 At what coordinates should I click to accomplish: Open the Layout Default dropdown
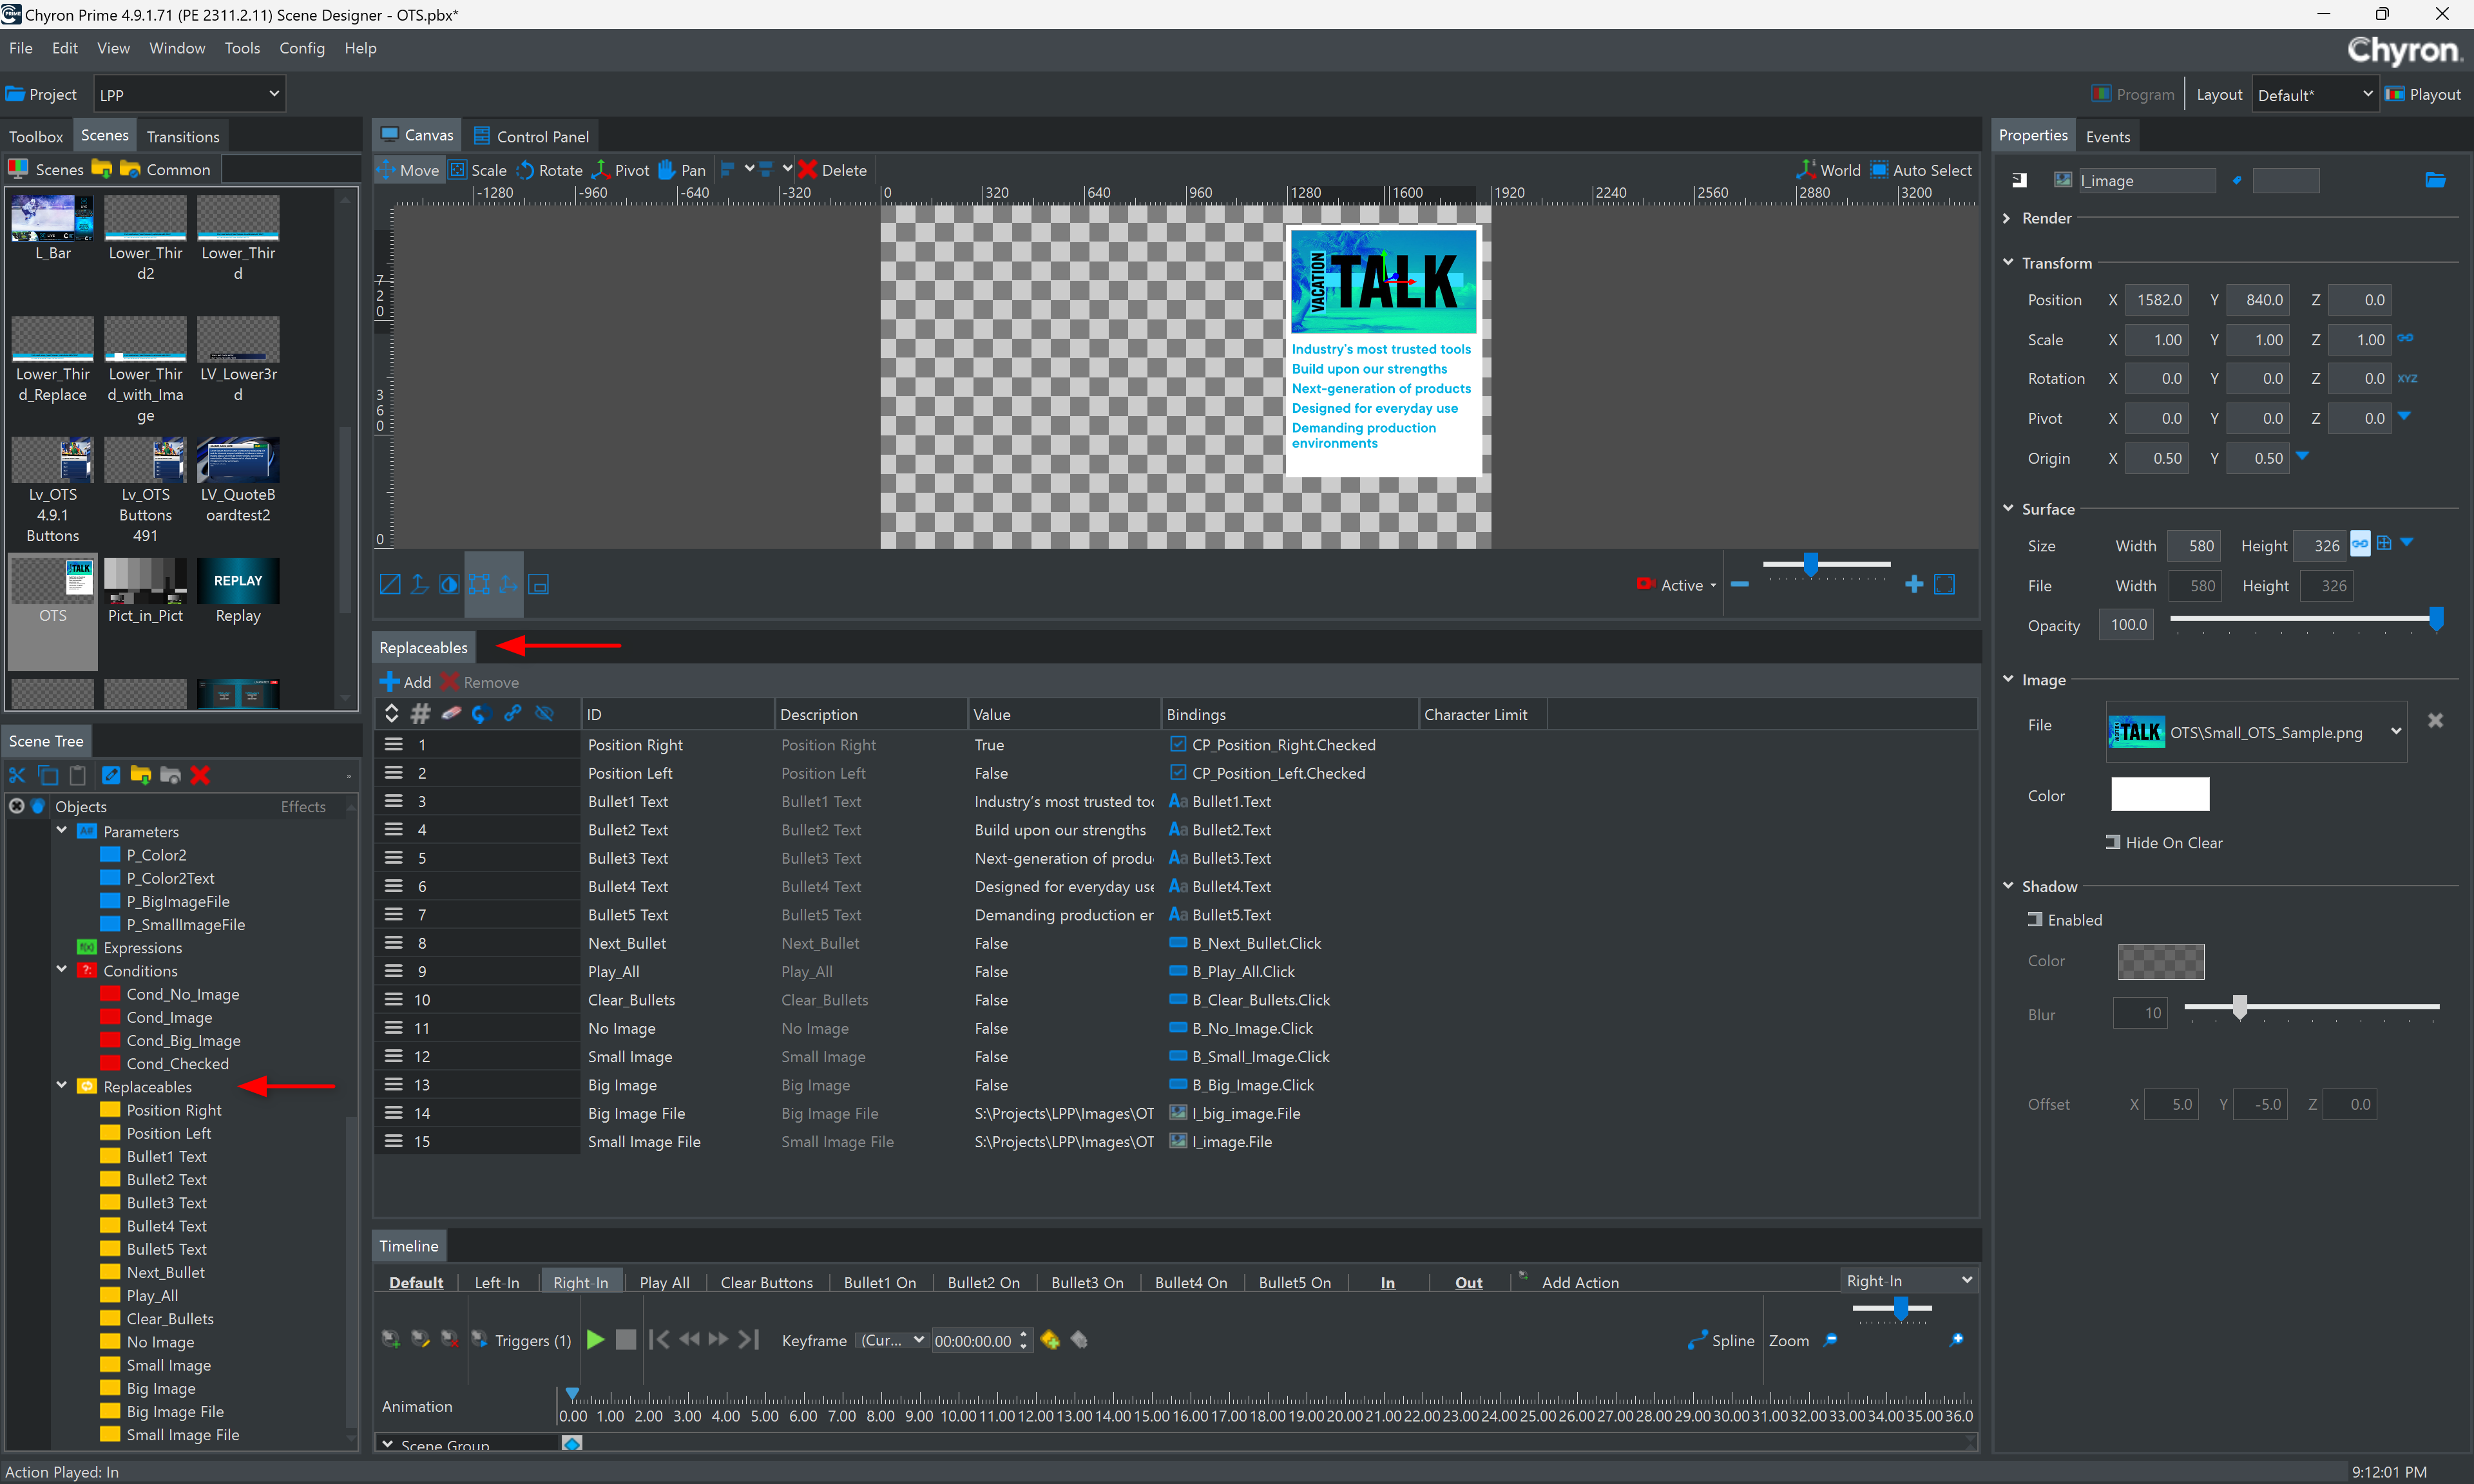(2314, 94)
